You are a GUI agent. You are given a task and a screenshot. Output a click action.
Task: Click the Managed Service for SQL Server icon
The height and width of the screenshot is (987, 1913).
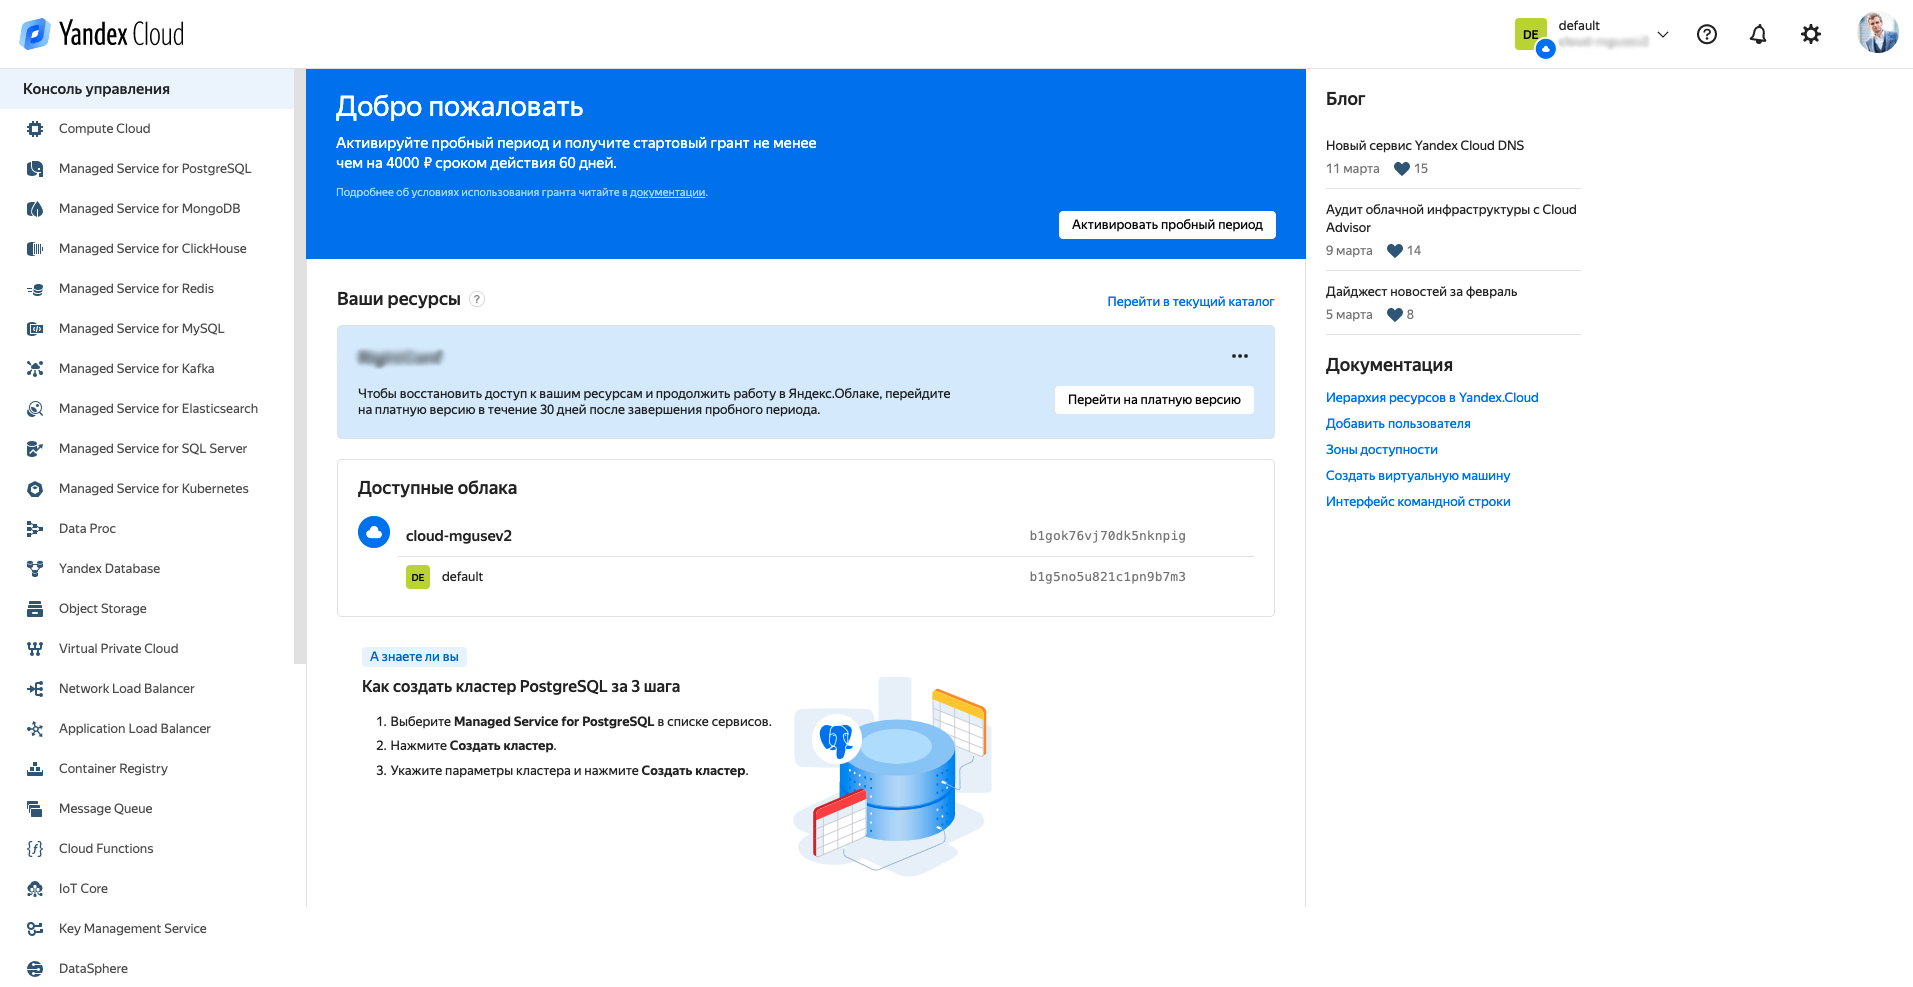tap(35, 449)
